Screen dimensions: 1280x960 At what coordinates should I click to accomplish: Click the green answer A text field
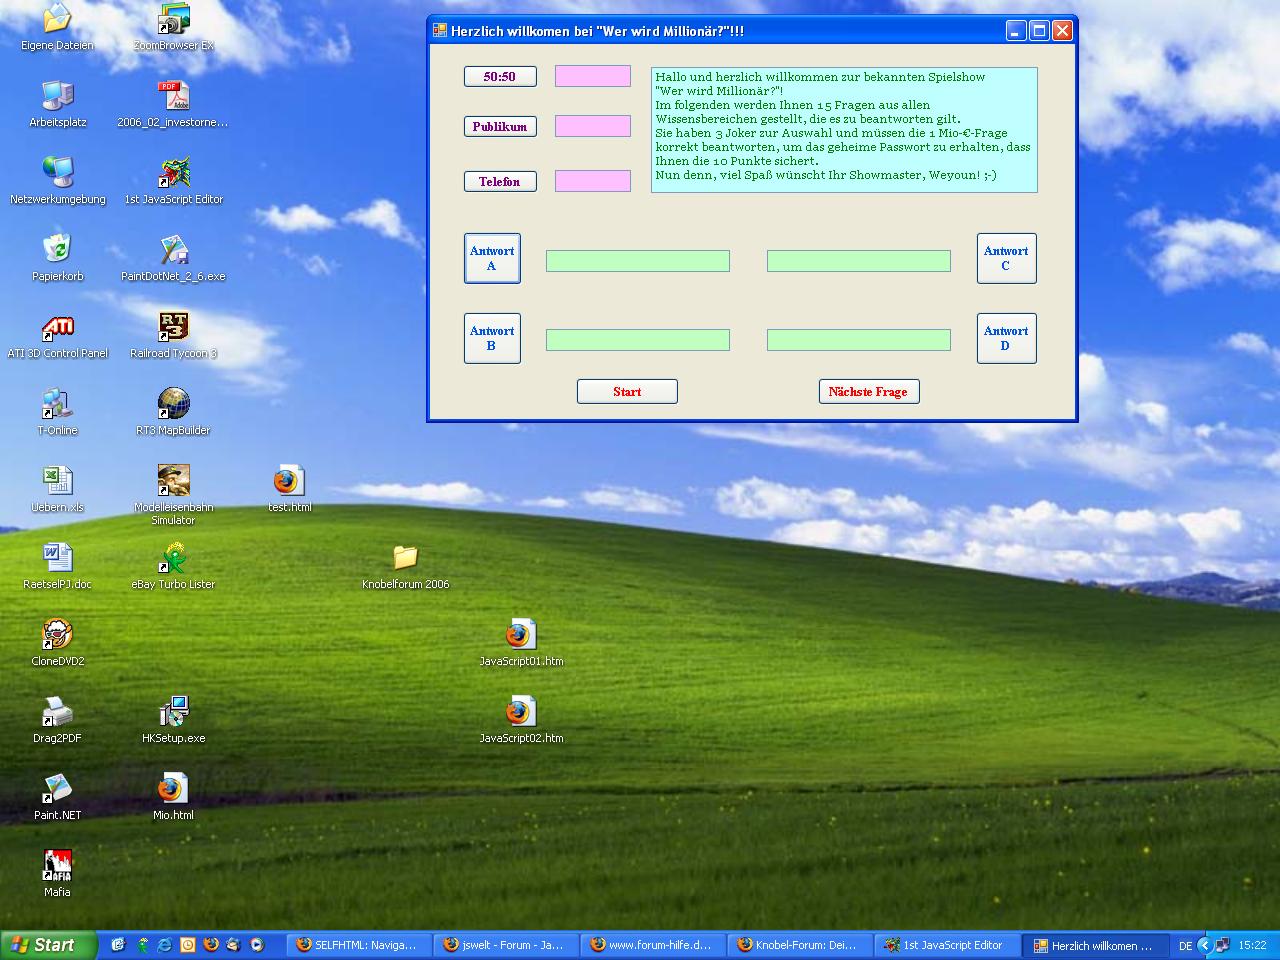637,261
